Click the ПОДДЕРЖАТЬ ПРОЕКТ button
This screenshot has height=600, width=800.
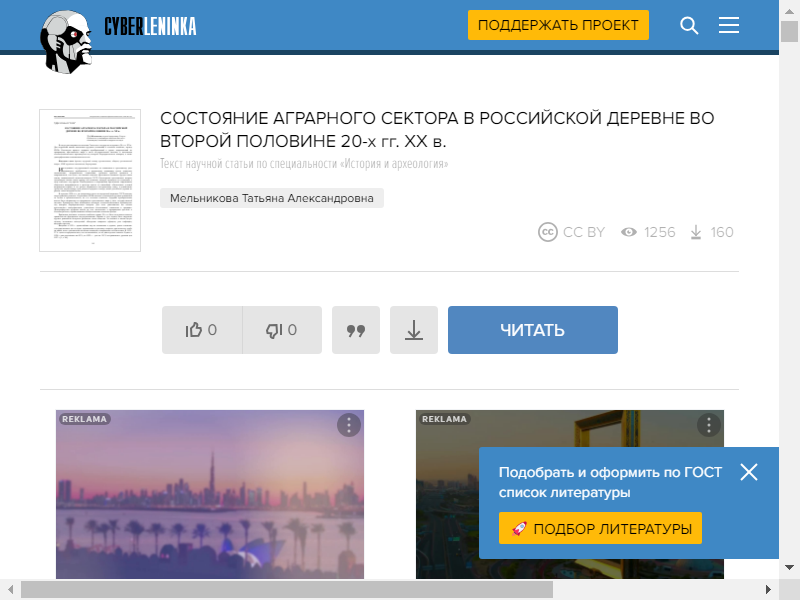(558, 26)
